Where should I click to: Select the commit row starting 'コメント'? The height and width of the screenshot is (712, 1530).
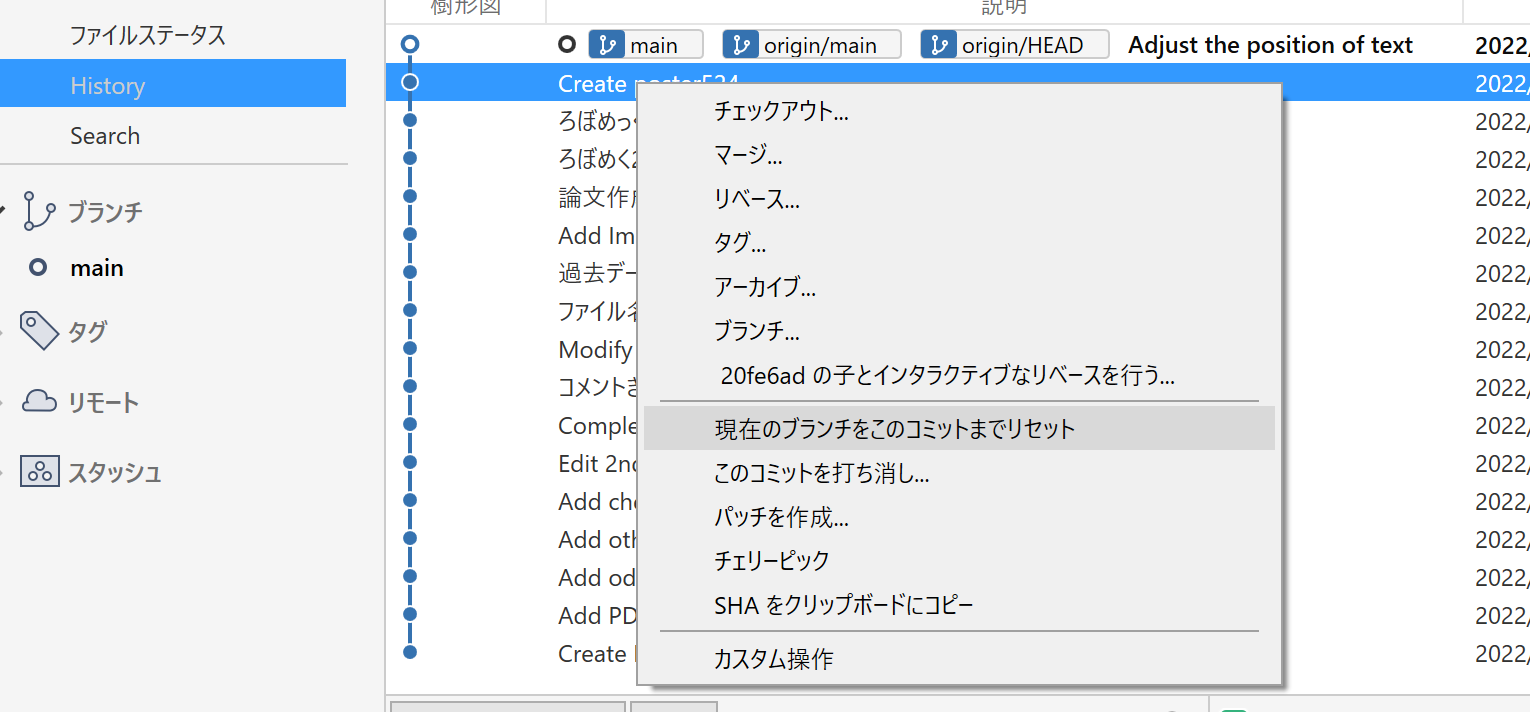(x=597, y=387)
